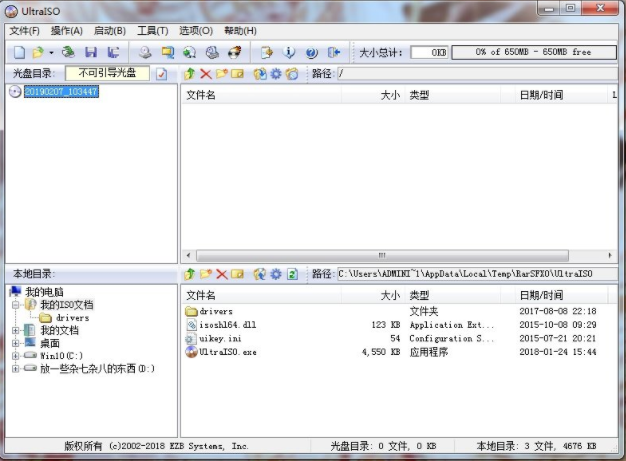626x461 pixels.
Task: Click the Open file folder icon in main toolbar
Action: pos(38,52)
